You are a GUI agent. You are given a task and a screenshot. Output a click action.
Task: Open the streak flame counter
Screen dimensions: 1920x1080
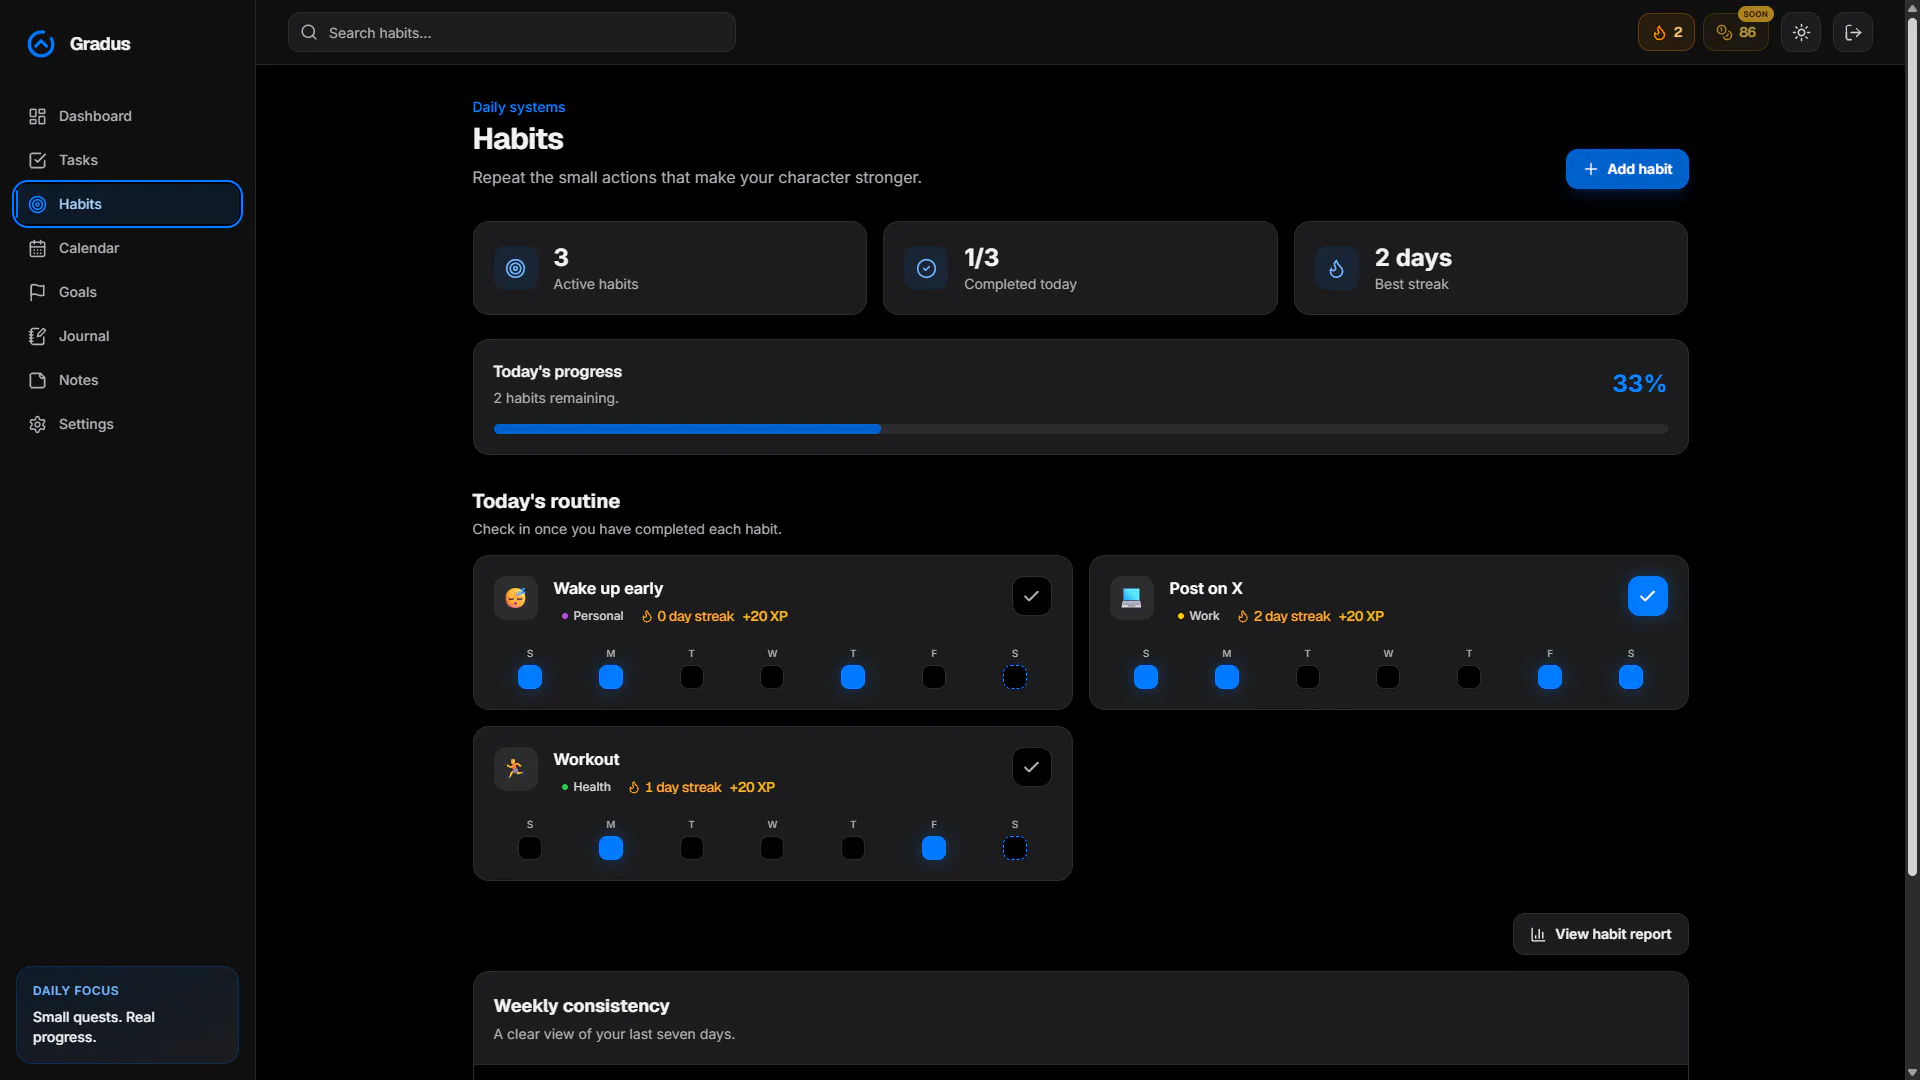tap(1666, 32)
